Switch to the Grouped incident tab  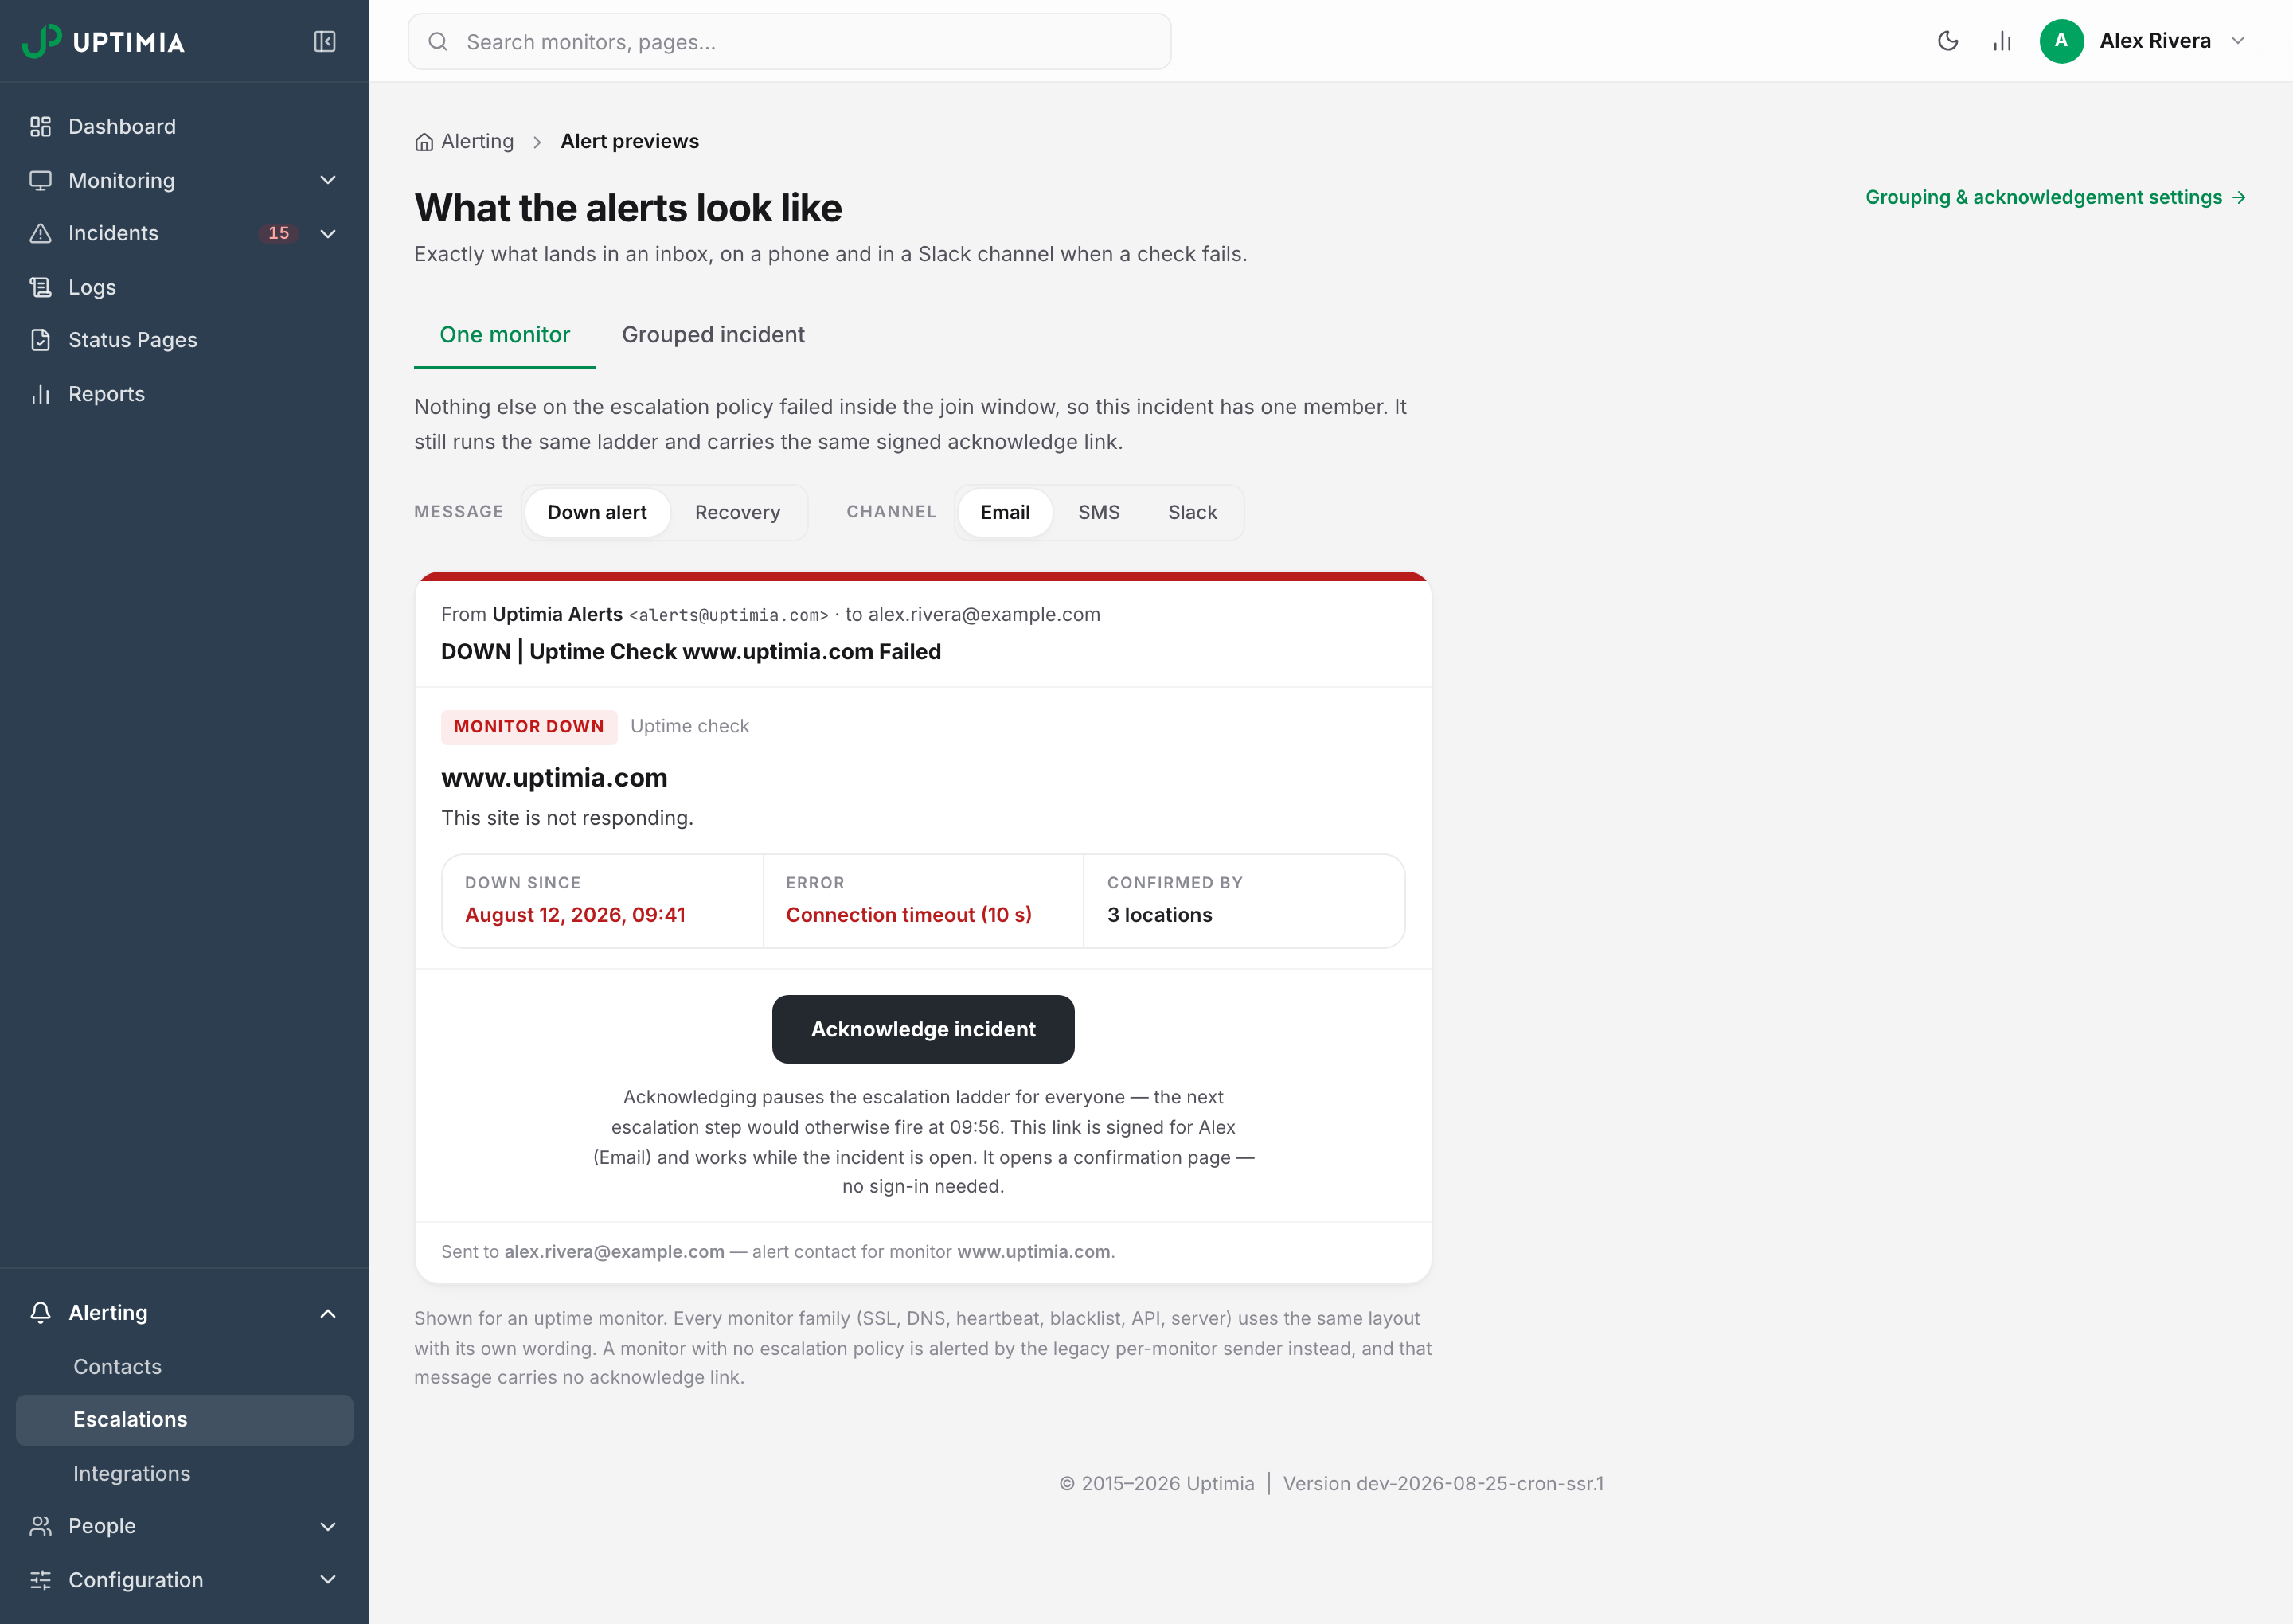(x=713, y=335)
